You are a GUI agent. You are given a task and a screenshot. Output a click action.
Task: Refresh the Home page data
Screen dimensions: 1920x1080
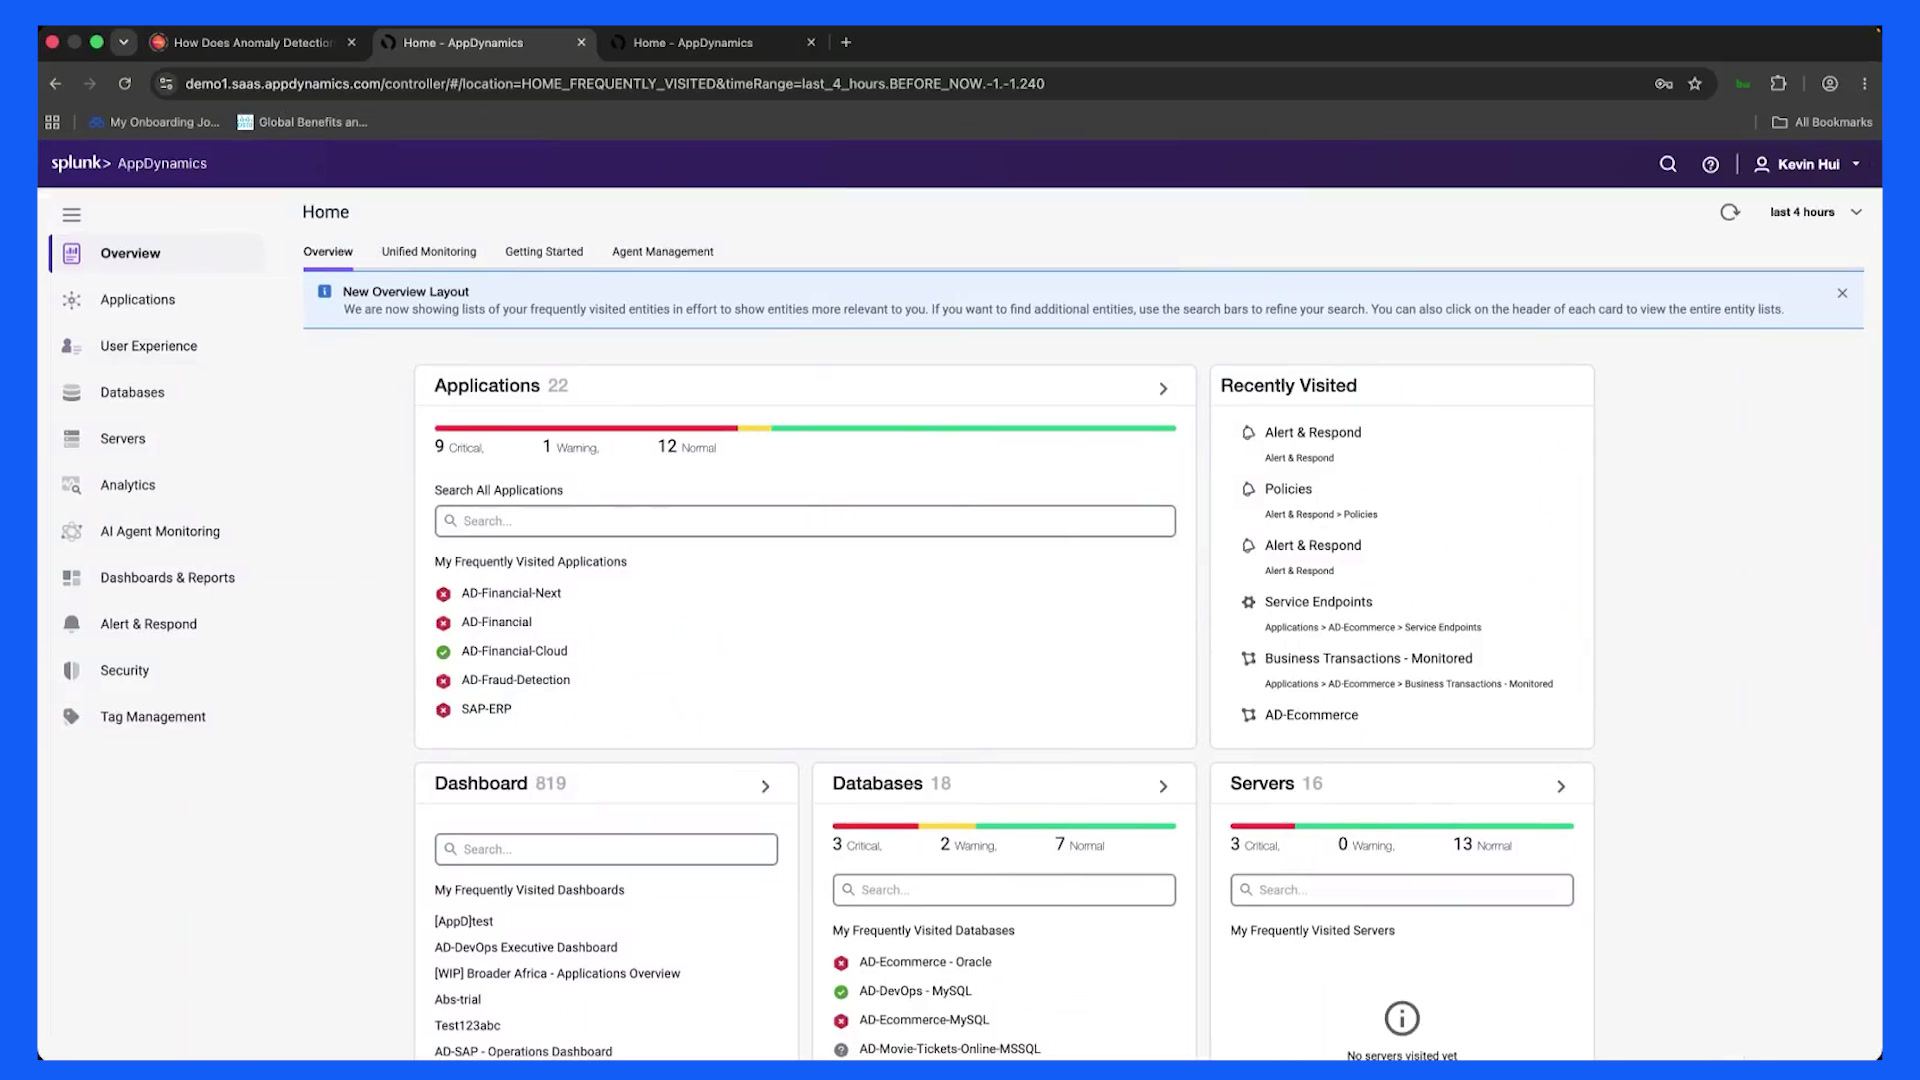1729,212
